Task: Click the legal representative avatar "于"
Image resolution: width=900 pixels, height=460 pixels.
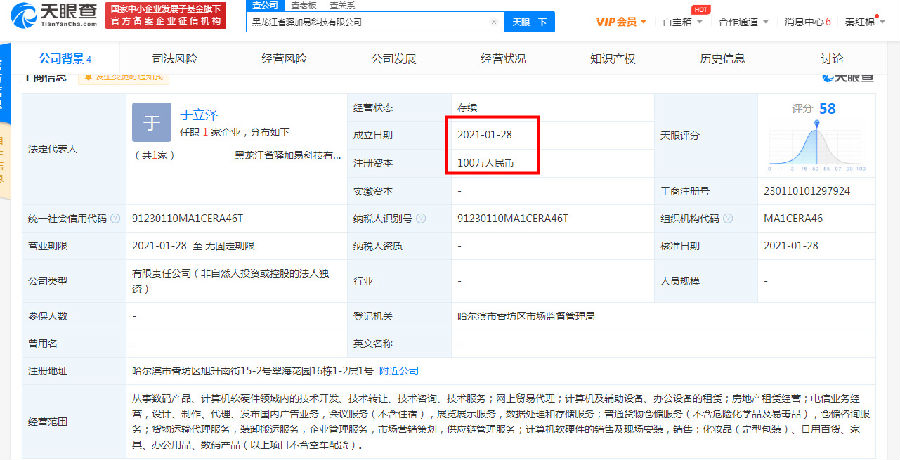Action: pos(152,123)
